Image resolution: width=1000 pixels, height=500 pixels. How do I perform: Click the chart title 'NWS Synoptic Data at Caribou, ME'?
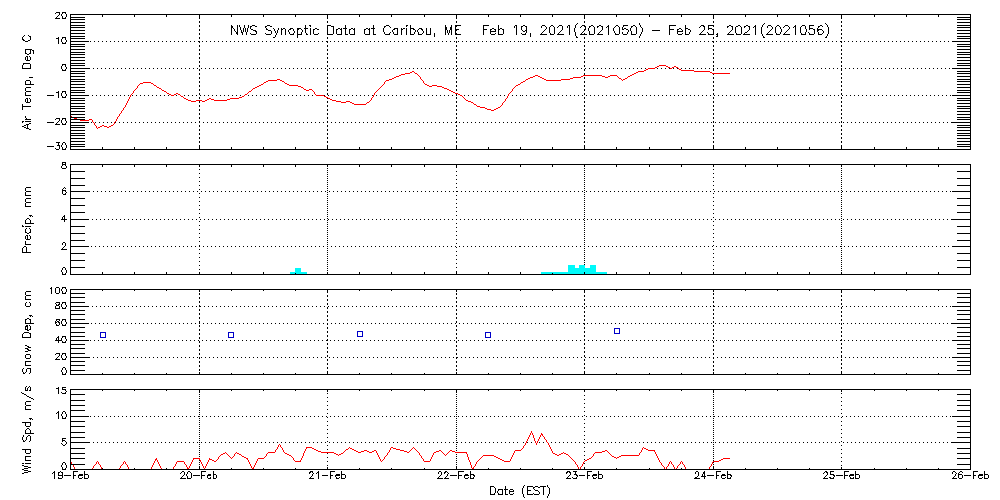(x=346, y=30)
